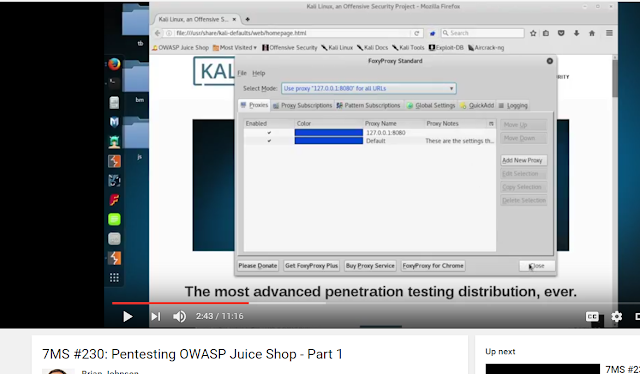Show applications grid in the dock
Viewport: 640px width, 374px height.
(114, 278)
